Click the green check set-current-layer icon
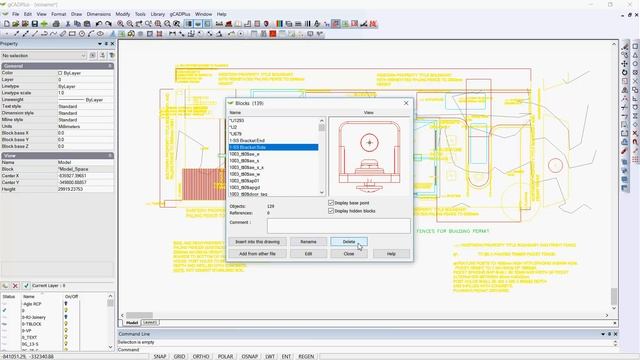640x360 pixels. (x=27, y=286)
